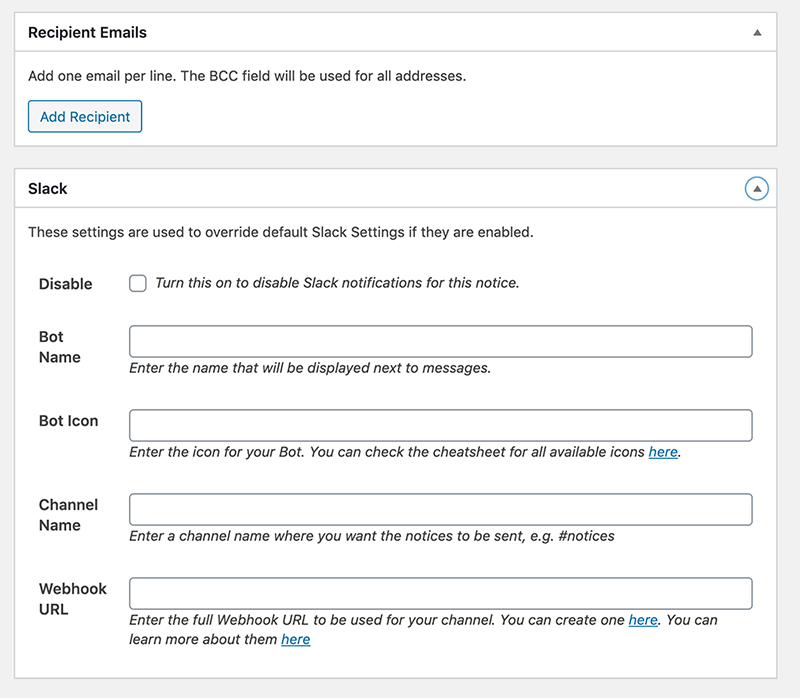
Task: Click the Bot Name label
Action: pos(64,347)
